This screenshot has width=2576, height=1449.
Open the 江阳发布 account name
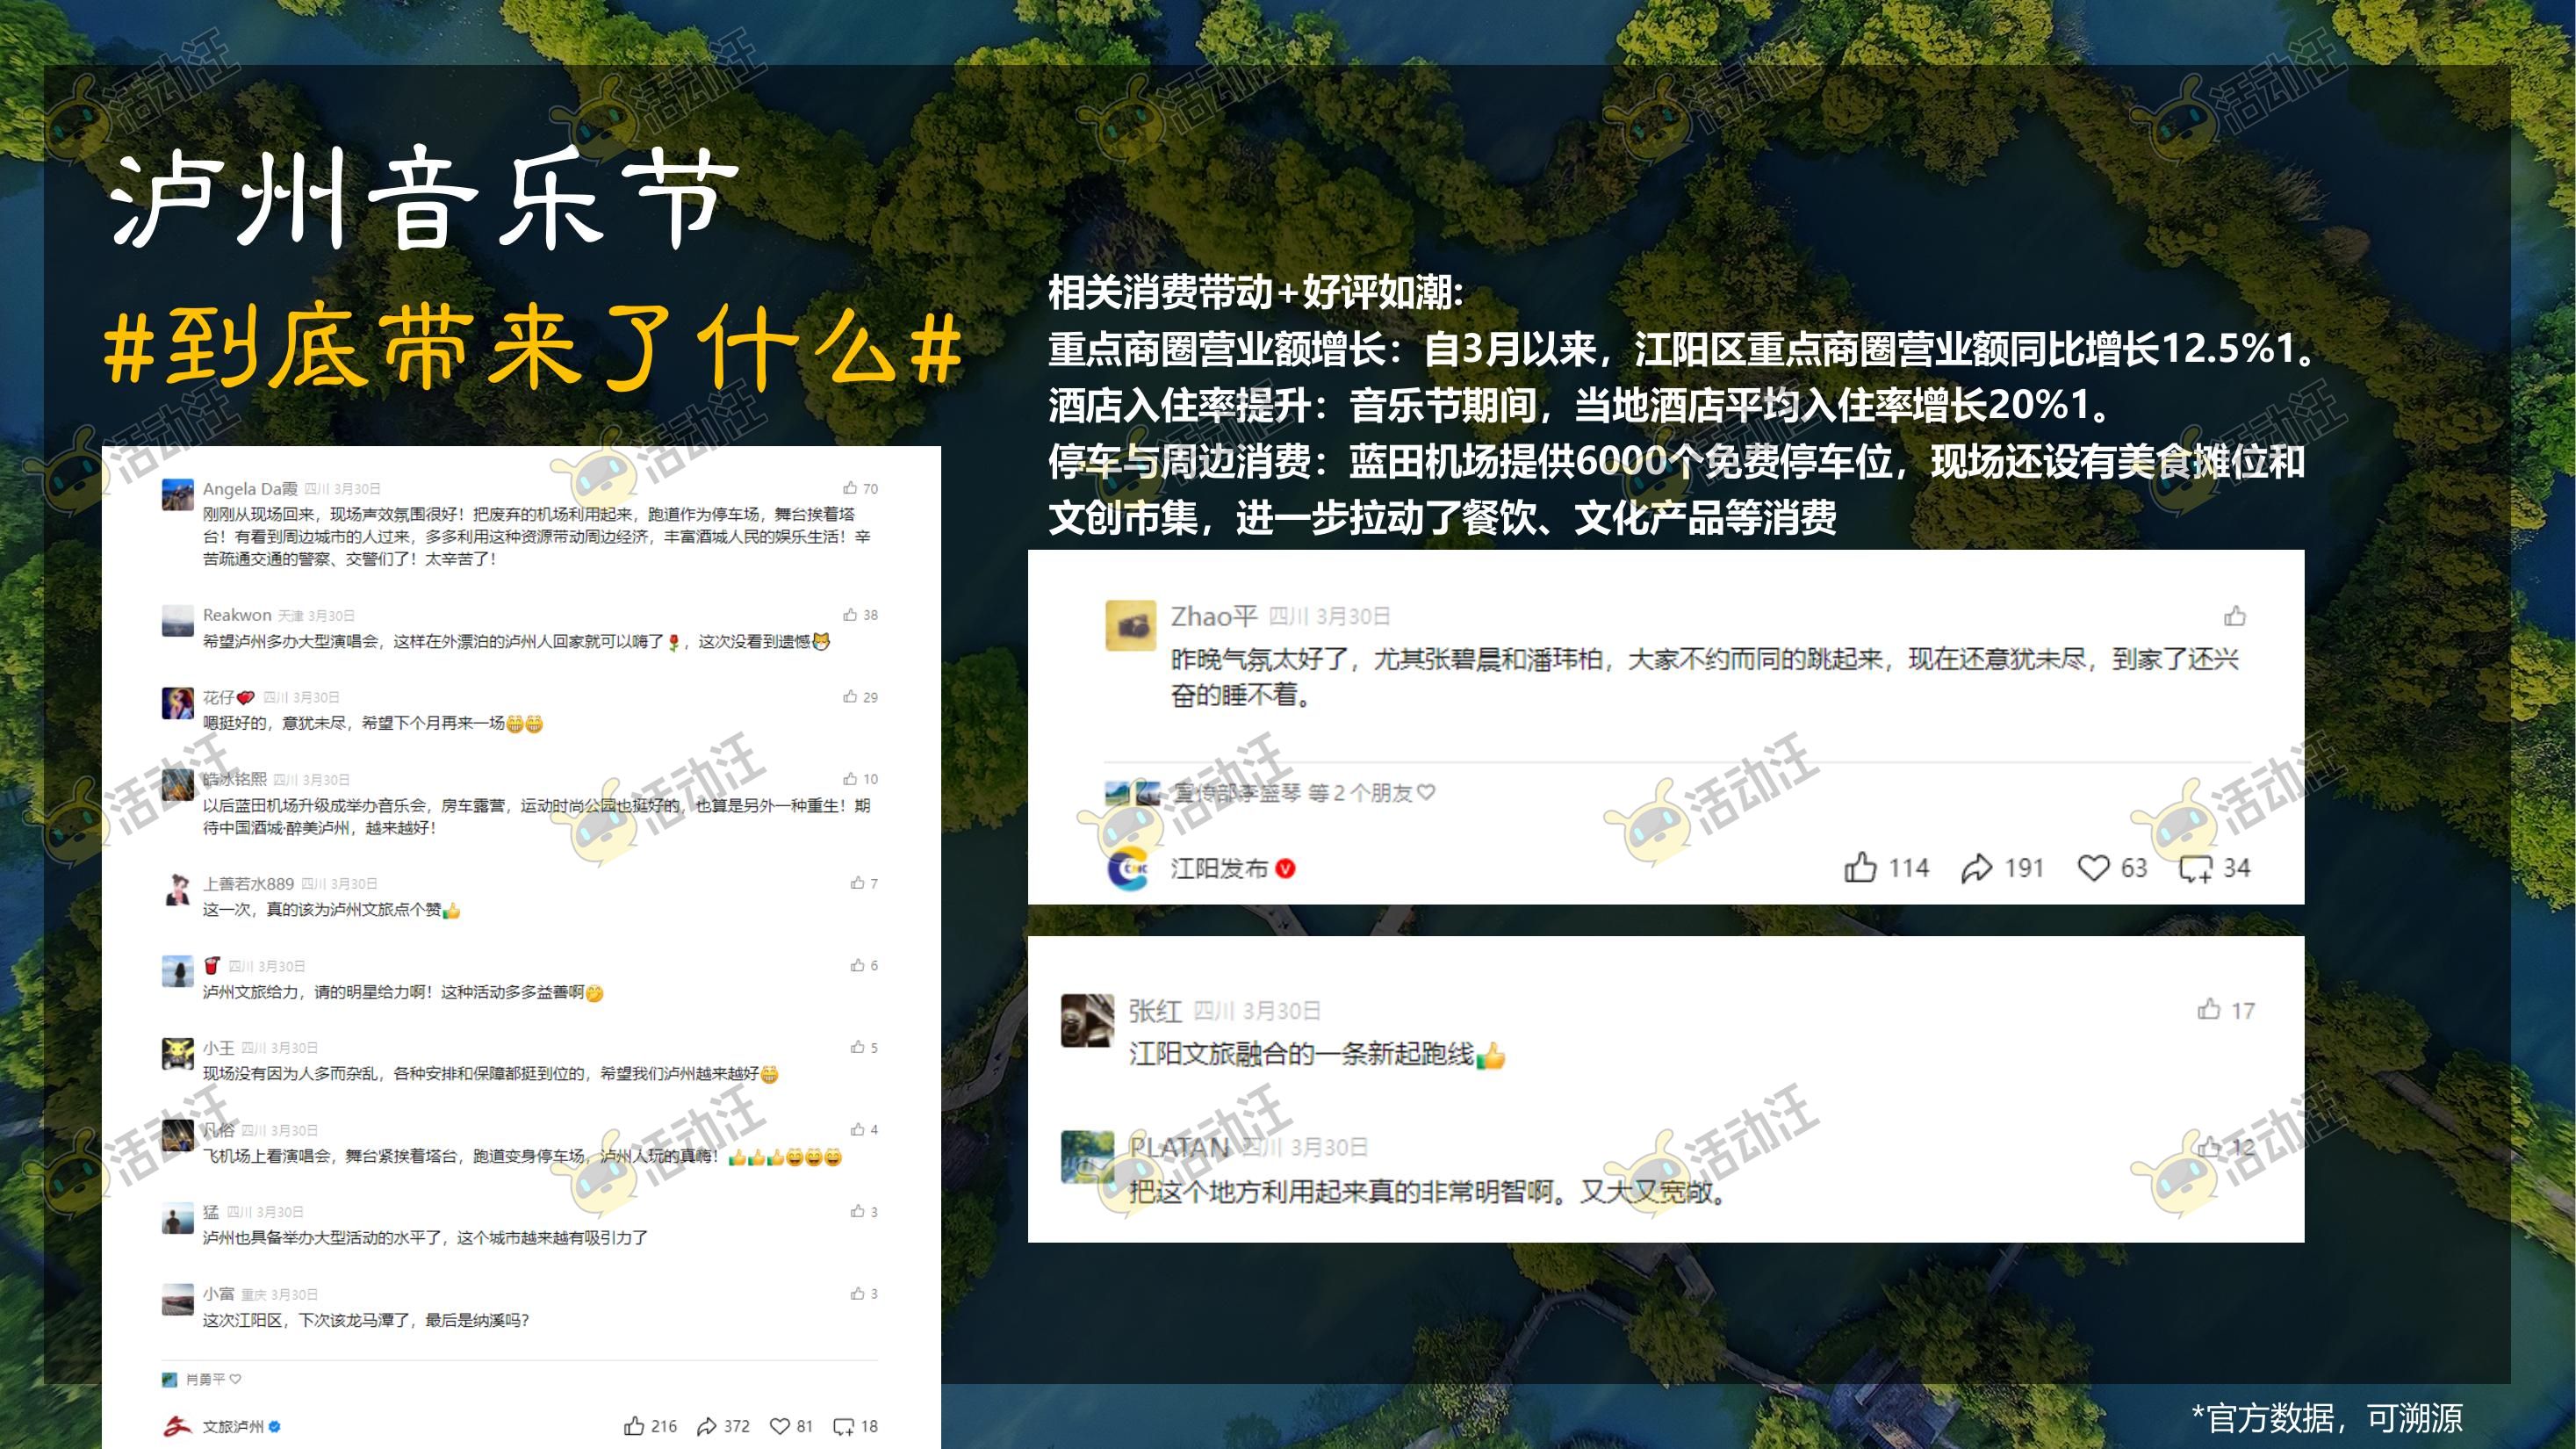1219,868
